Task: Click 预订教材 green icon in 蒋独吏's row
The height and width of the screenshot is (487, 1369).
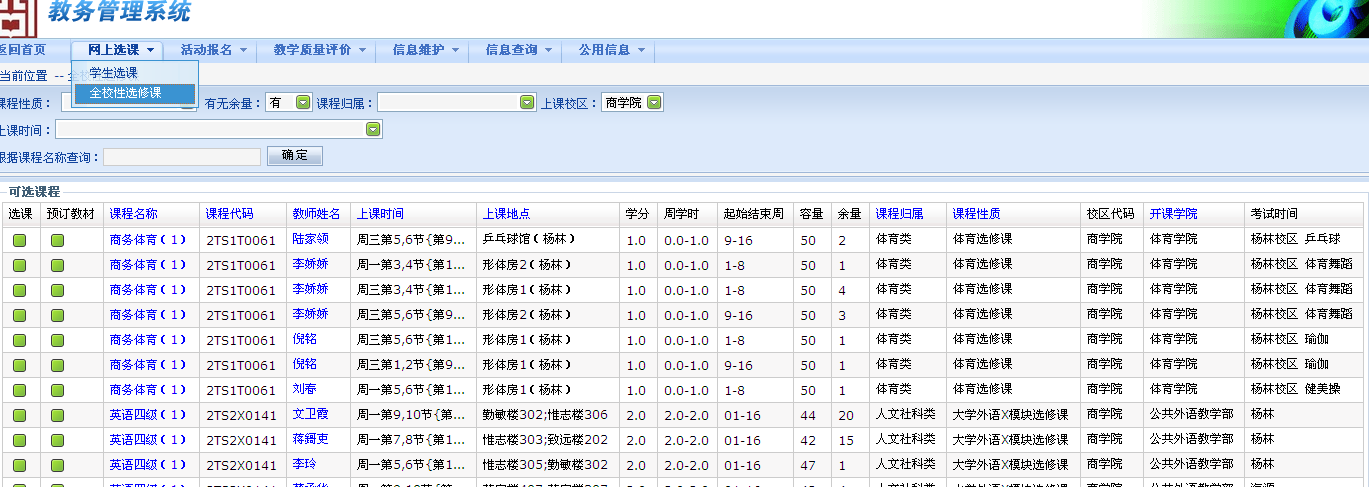Action: click(58, 440)
